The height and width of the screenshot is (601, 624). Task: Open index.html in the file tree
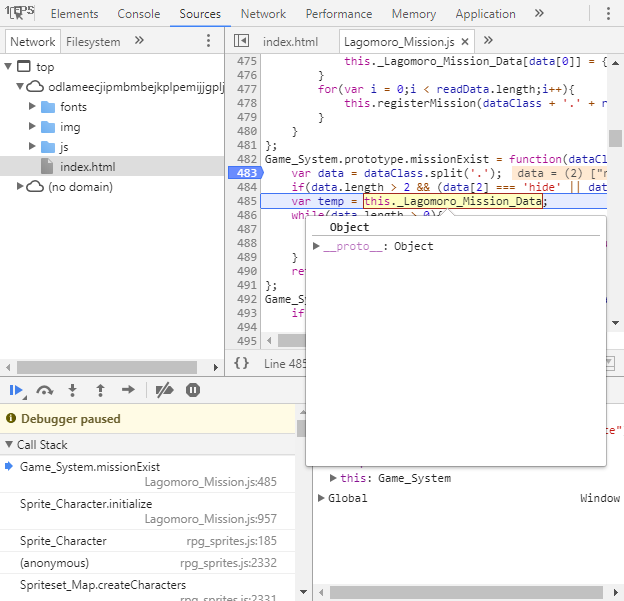coord(88,166)
